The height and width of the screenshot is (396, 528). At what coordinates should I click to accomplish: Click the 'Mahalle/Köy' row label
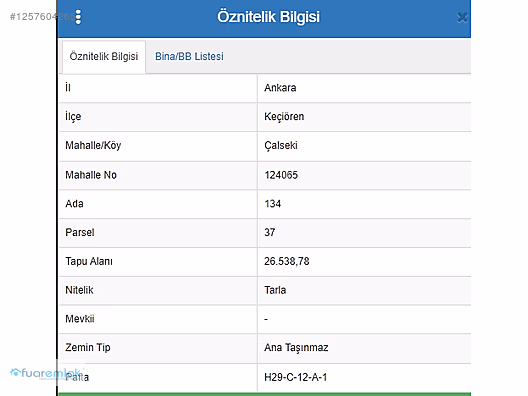tap(93, 145)
